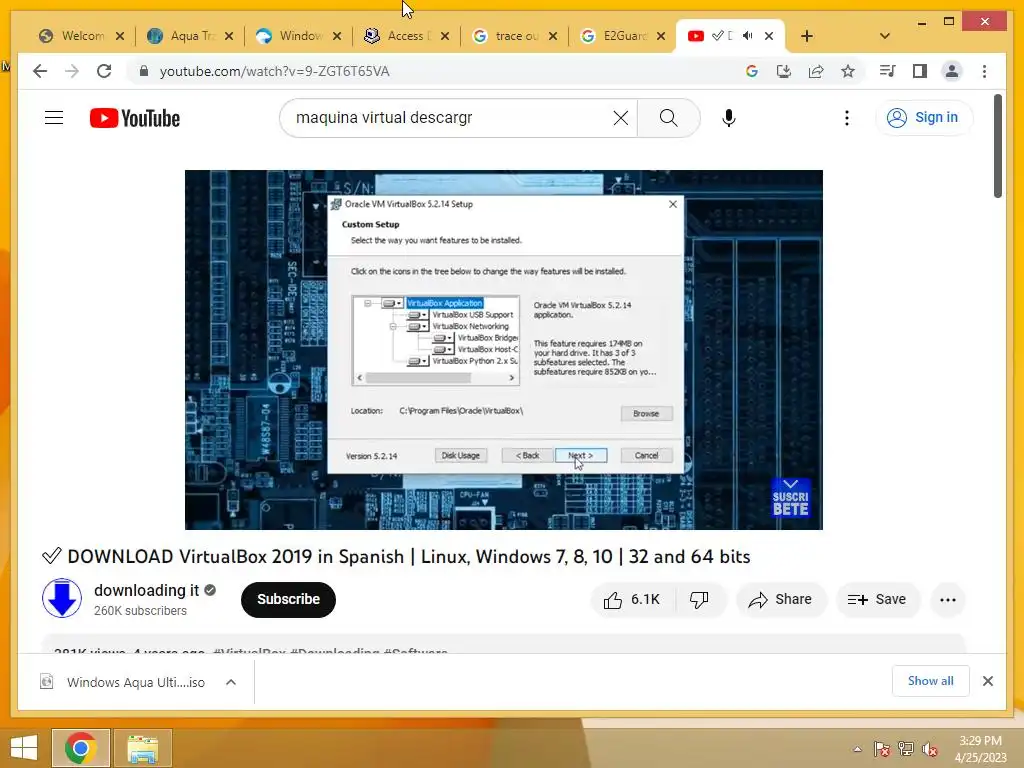Click the browser forward arrow

(x=72, y=71)
